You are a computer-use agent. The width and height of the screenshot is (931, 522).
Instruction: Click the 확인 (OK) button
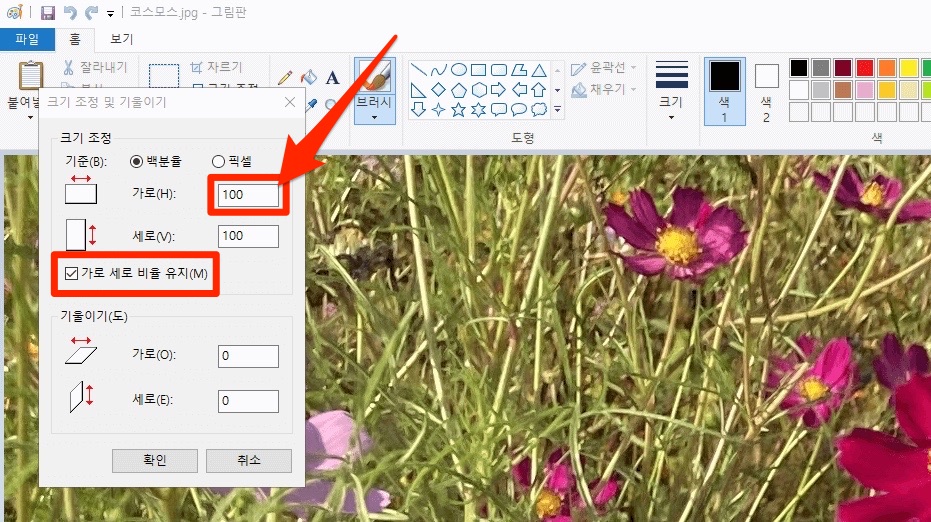point(155,460)
